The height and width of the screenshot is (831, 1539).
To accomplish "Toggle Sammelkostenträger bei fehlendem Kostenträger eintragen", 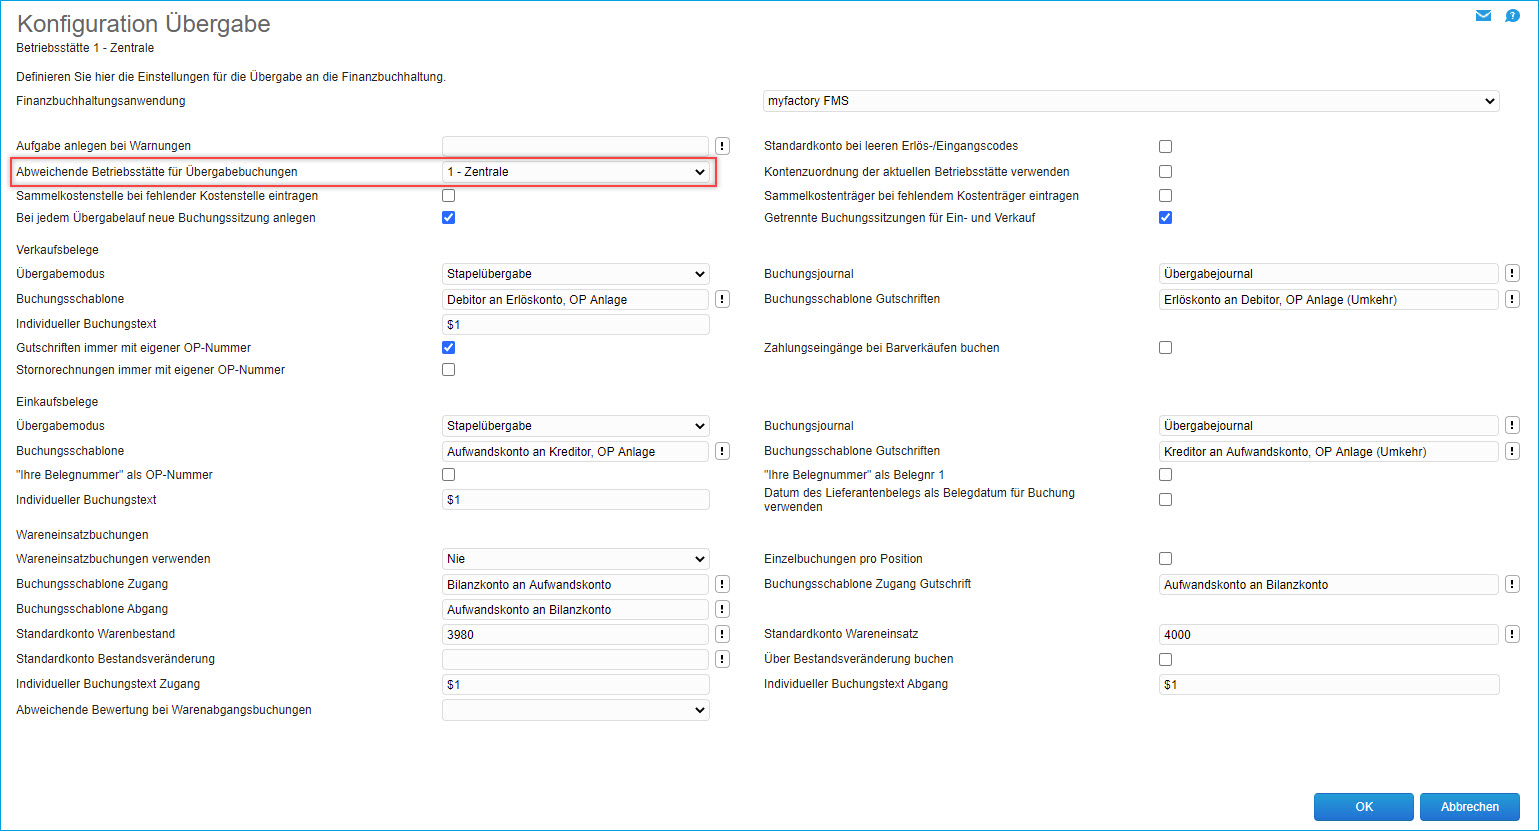I will [1165, 196].
